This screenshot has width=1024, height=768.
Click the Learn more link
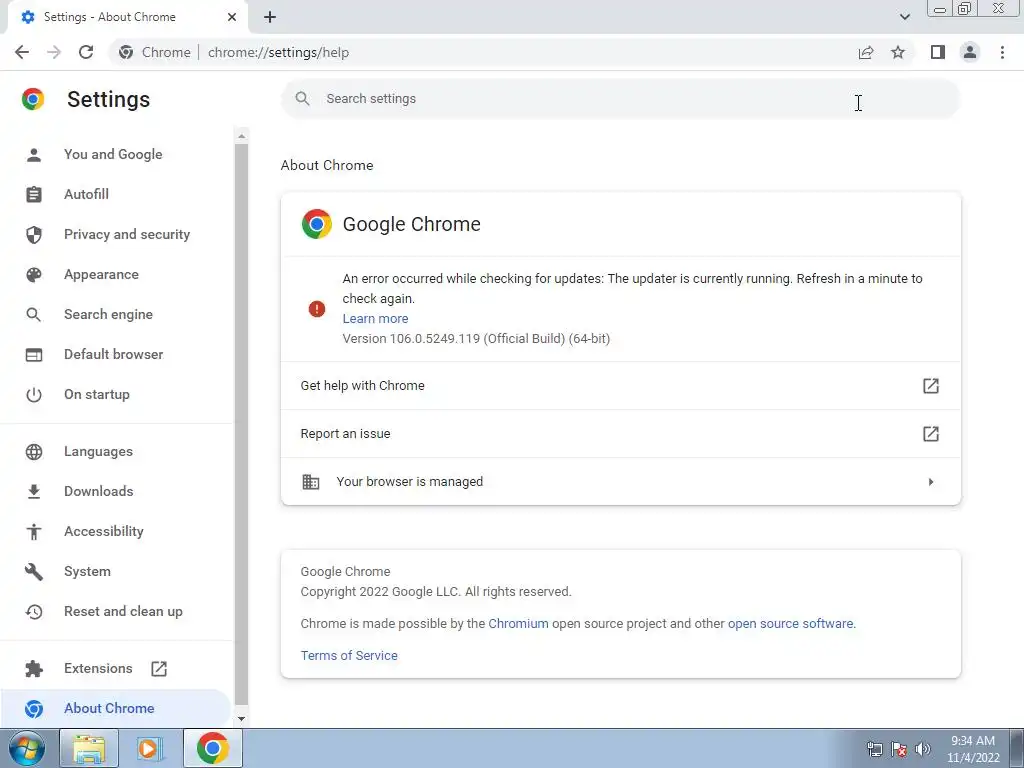click(376, 319)
